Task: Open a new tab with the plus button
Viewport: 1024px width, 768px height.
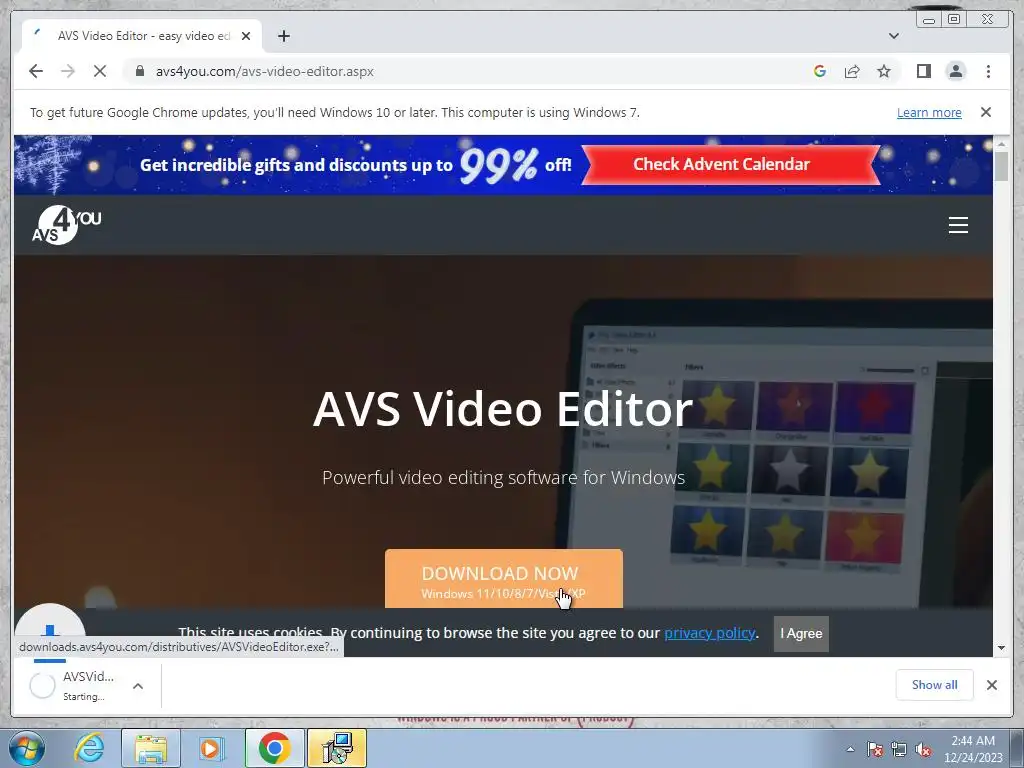Action: point(283,36)
